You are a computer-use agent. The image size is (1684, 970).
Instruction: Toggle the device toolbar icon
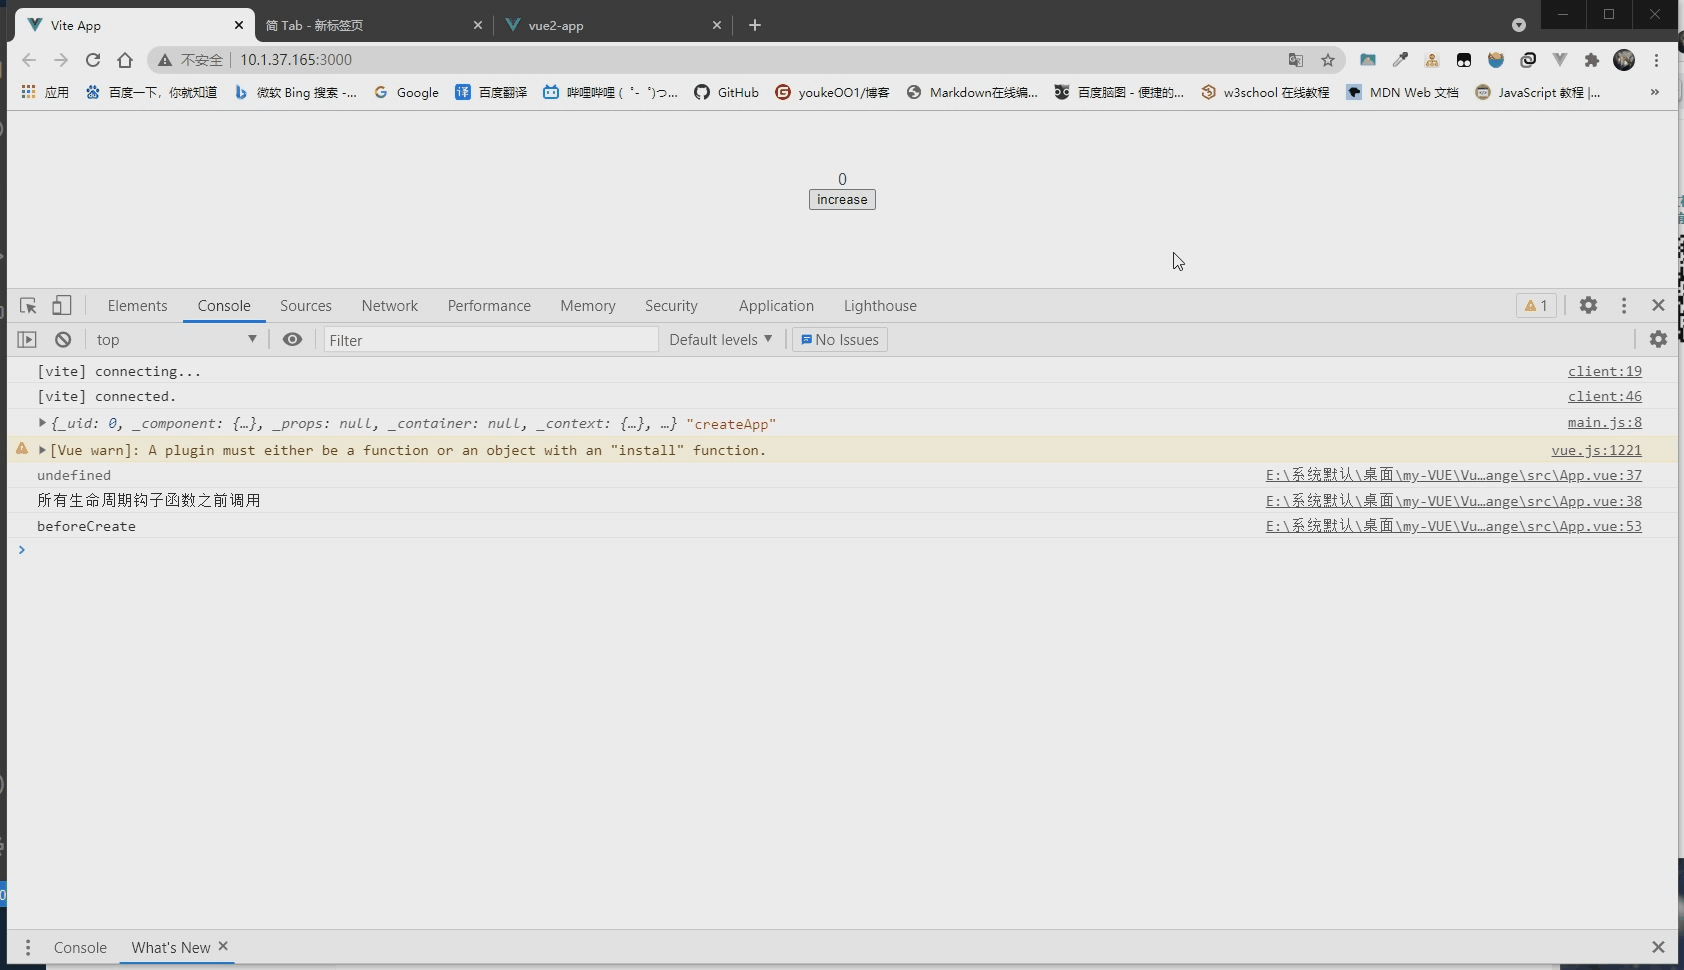click(x=62, y=306)
